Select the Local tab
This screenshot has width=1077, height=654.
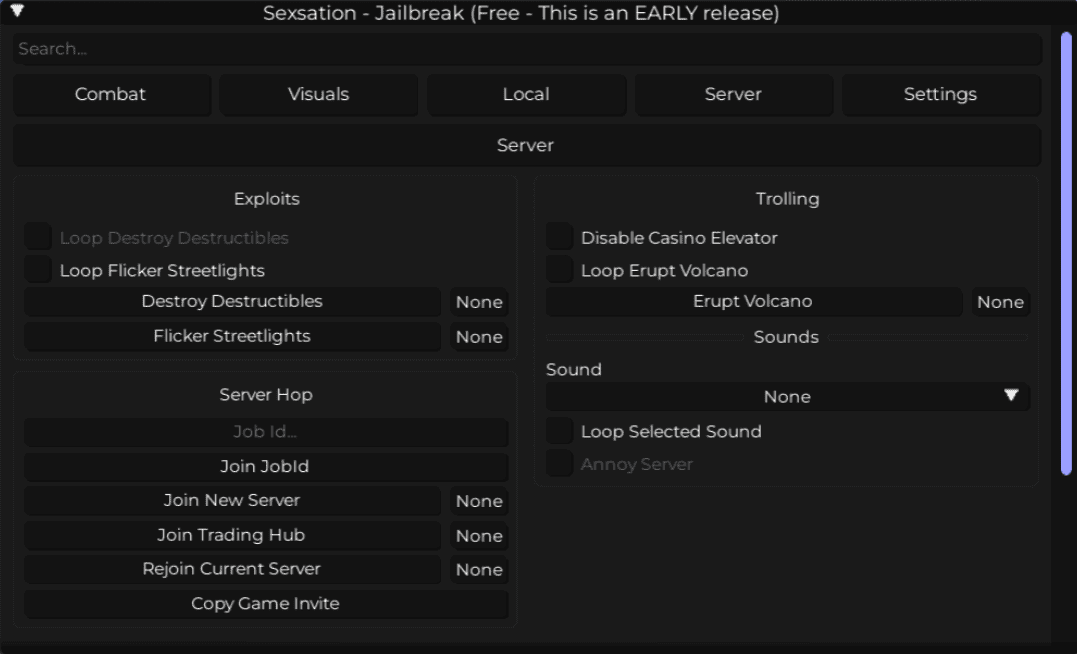coord(526,94)
